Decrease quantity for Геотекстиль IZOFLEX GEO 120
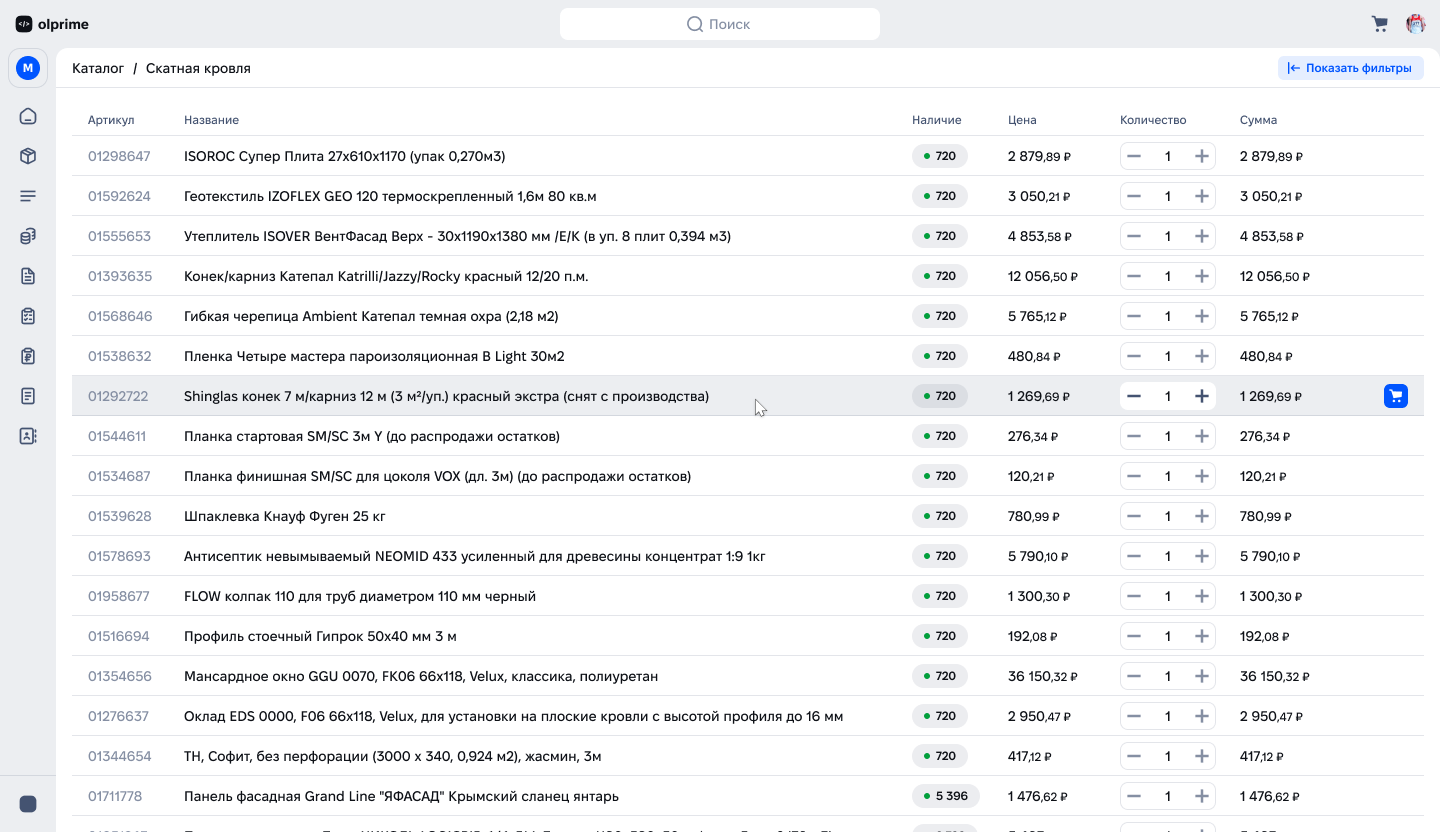The height and width of the screenshot is (832, 1440). coord(1134,196)
